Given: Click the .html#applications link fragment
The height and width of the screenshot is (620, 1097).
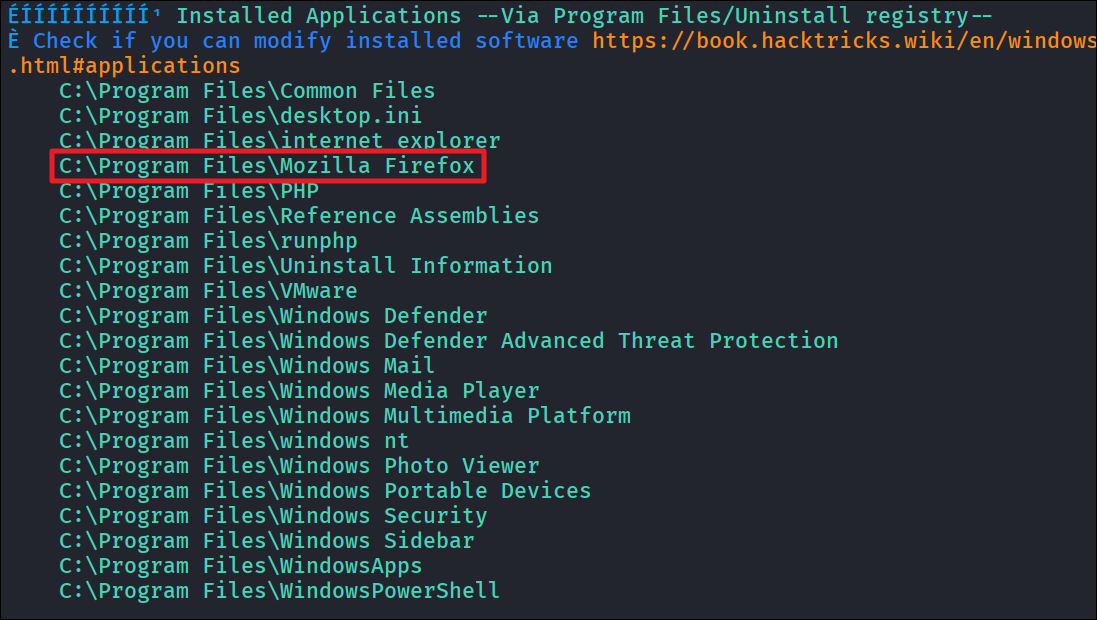Looking at the screenshot, I should tap(125, 66).
